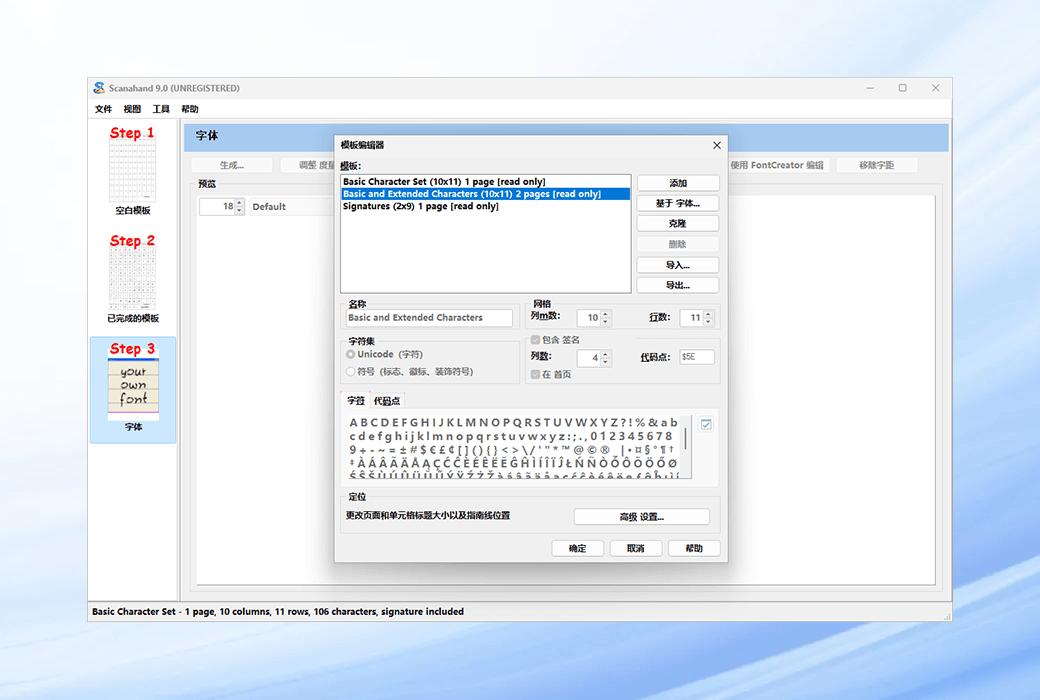The height and width of the screenshot is (700, 1040).
Task: Confirm the dialog with 确定
Action: pos(578,548)
